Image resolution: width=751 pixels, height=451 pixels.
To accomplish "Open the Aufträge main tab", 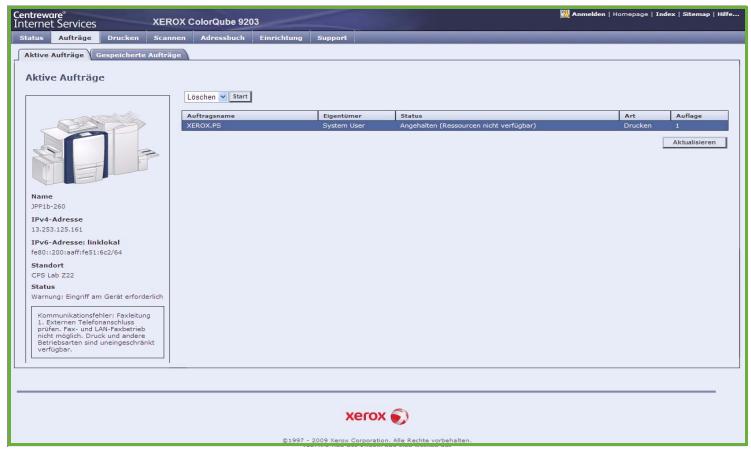I will [x=75, y=38].
